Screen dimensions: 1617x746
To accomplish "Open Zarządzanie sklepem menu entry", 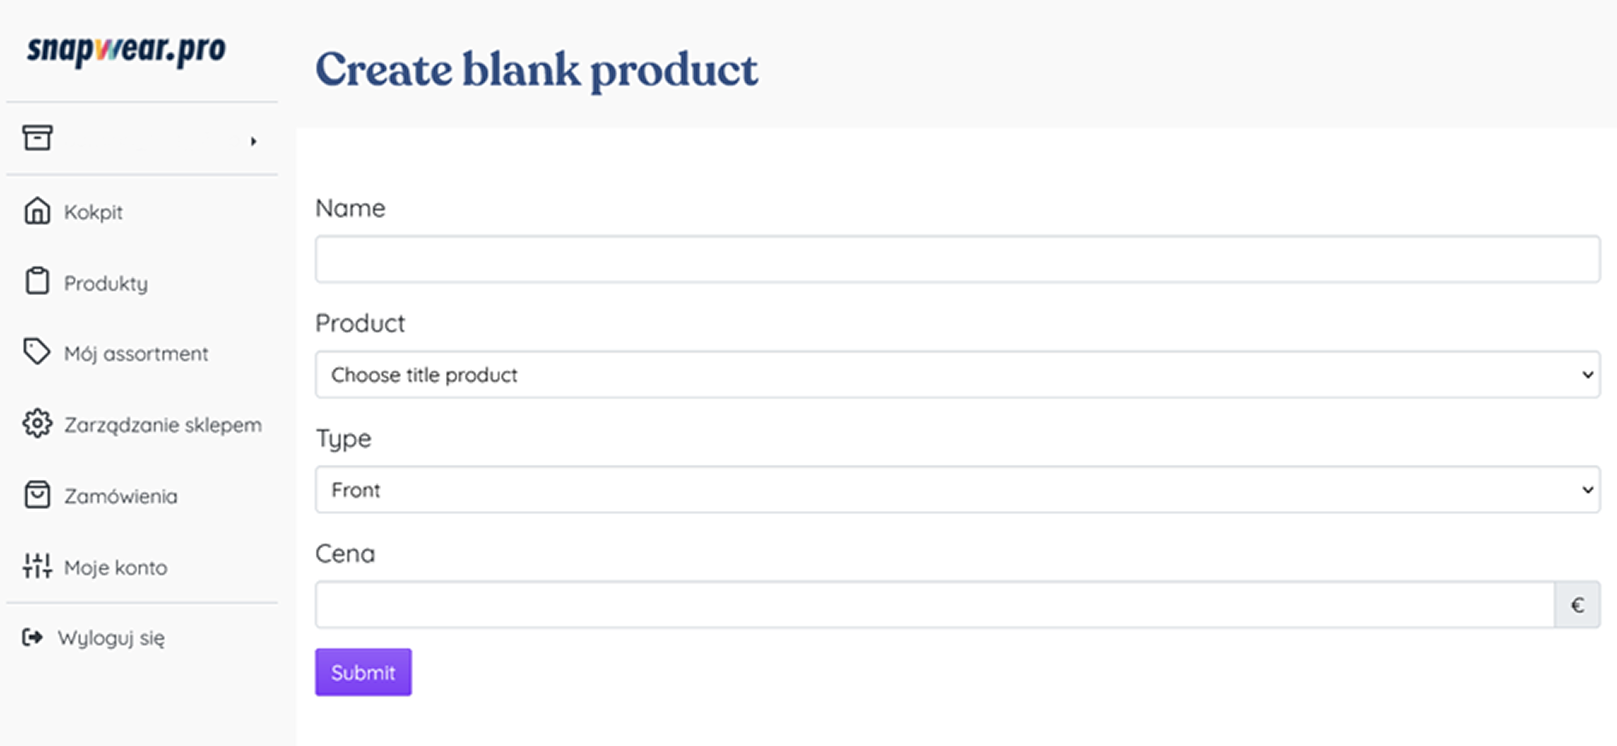I will coord(163,425).
